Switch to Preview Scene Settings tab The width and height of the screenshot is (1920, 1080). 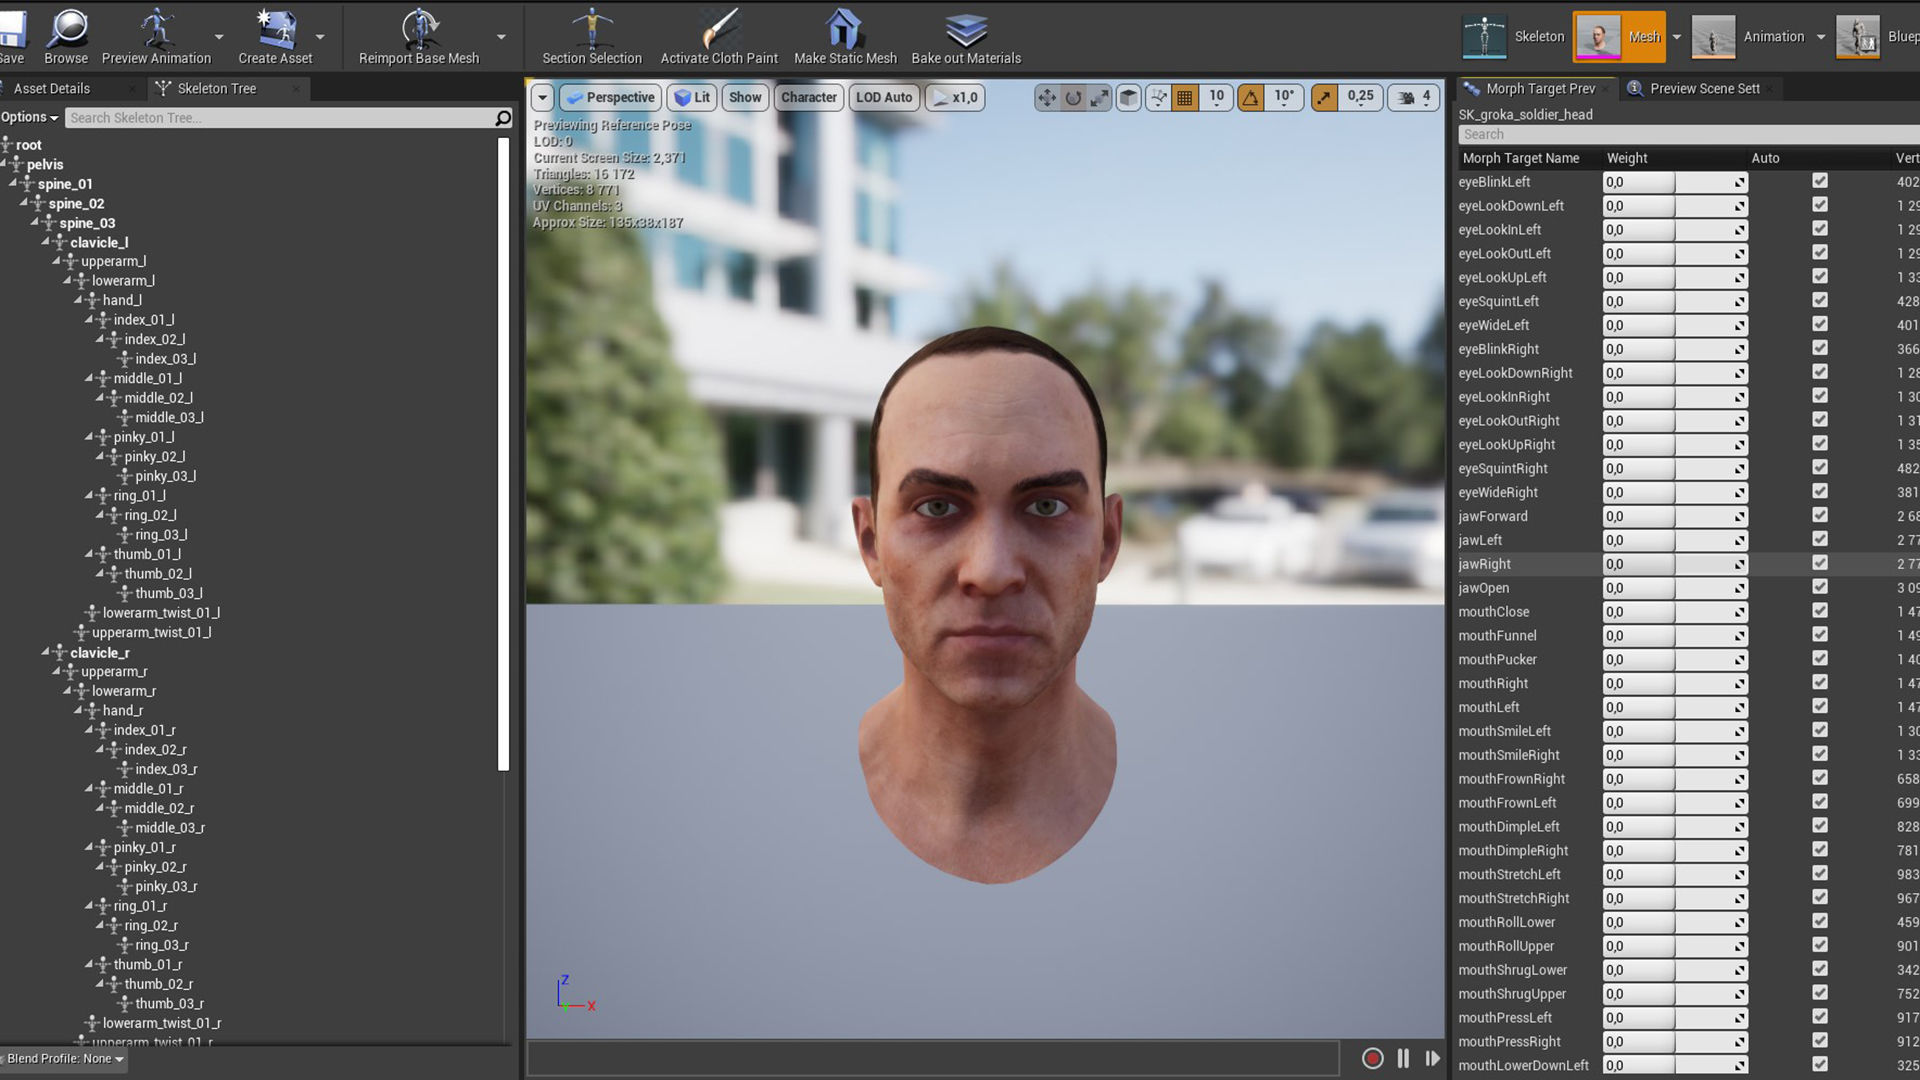1704,88
